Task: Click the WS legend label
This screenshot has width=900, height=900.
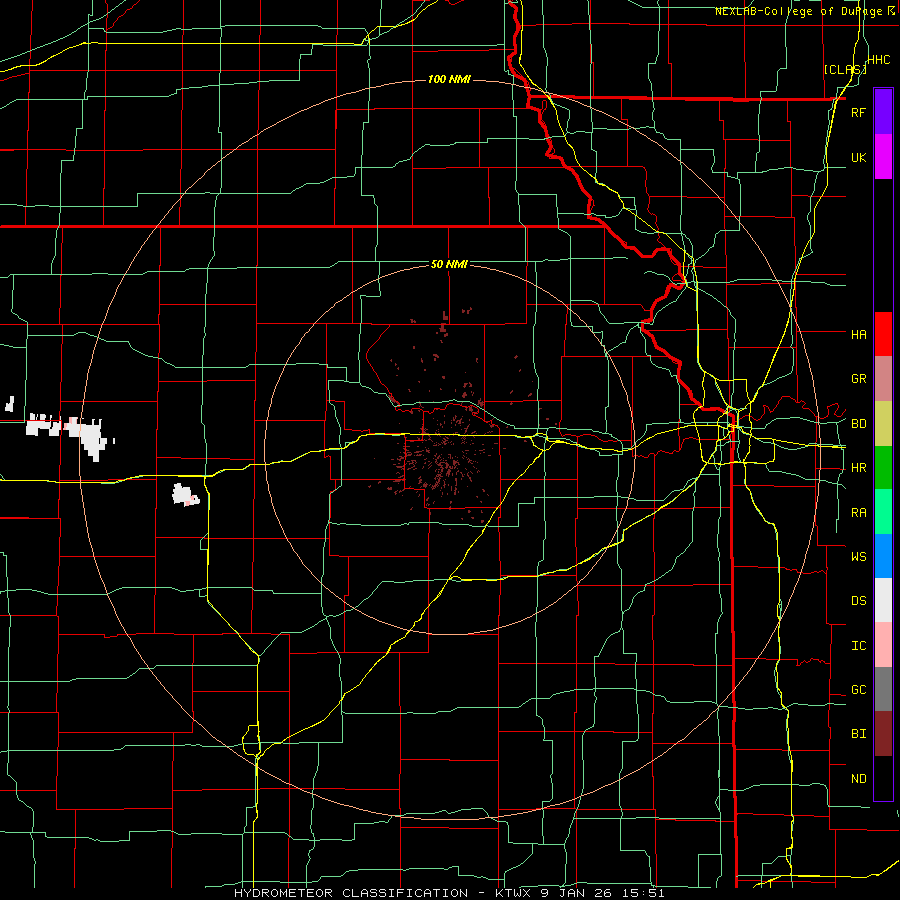Action: pyautogui.click(x=858, y=556)
